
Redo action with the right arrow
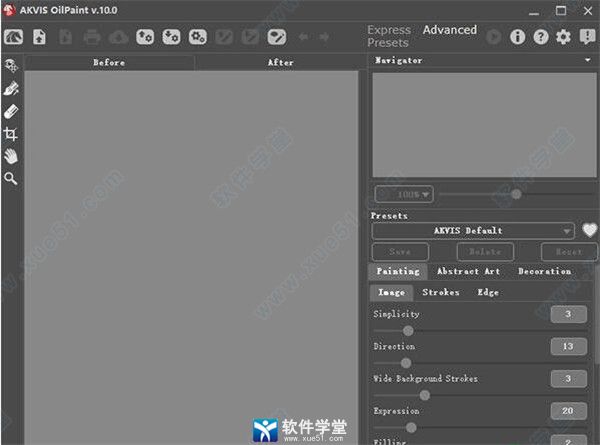[324, 37]
